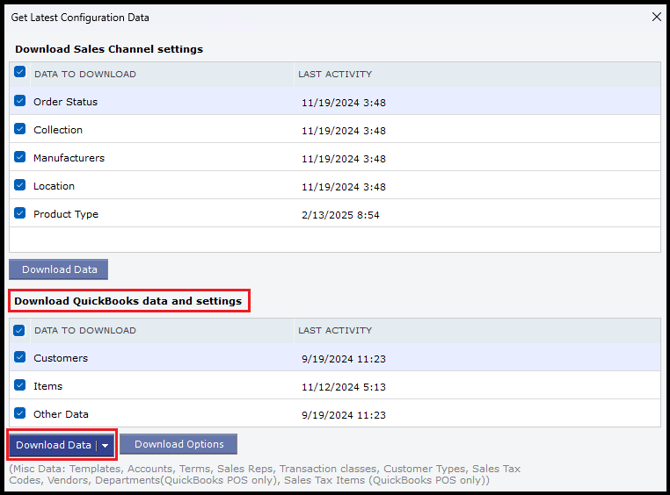Sort by Data To Download in QuickBooks table
Image resolution: width=670 pixels, height=495 pixels.
(x=84, y=331)
